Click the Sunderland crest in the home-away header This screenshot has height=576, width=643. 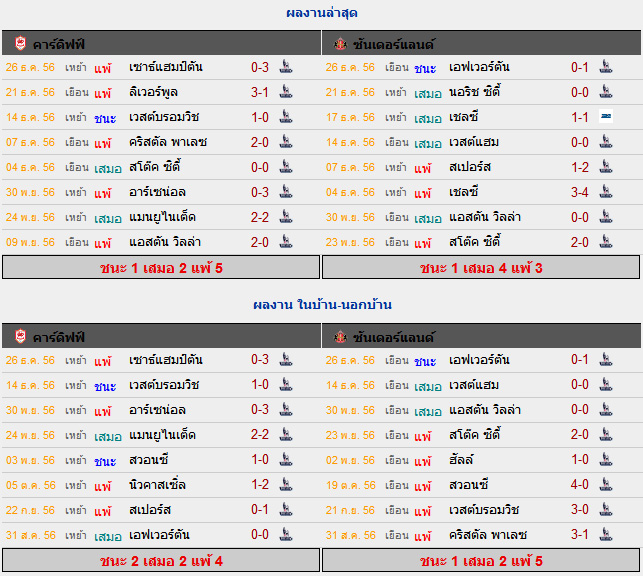340,337
